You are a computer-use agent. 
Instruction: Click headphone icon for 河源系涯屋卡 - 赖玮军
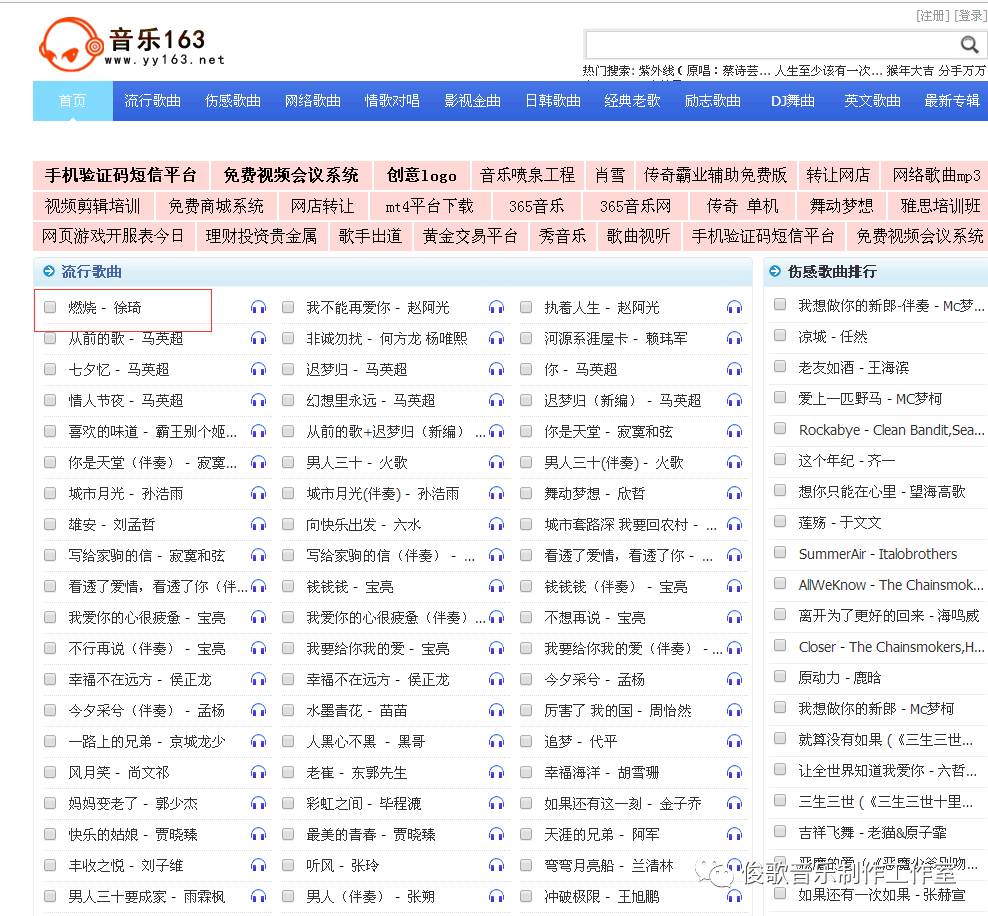pos(735,338)
